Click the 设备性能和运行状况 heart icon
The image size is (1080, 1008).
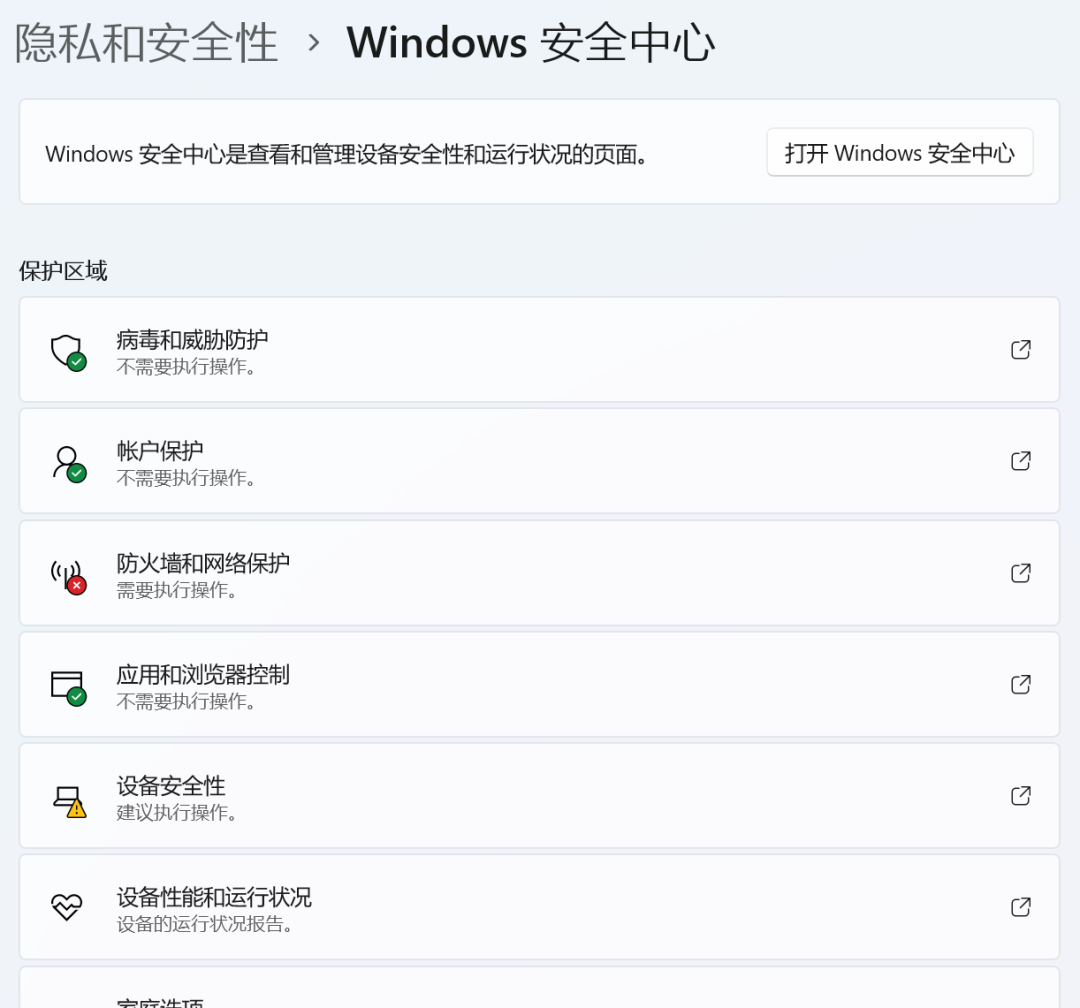click(x=67, y=907)
